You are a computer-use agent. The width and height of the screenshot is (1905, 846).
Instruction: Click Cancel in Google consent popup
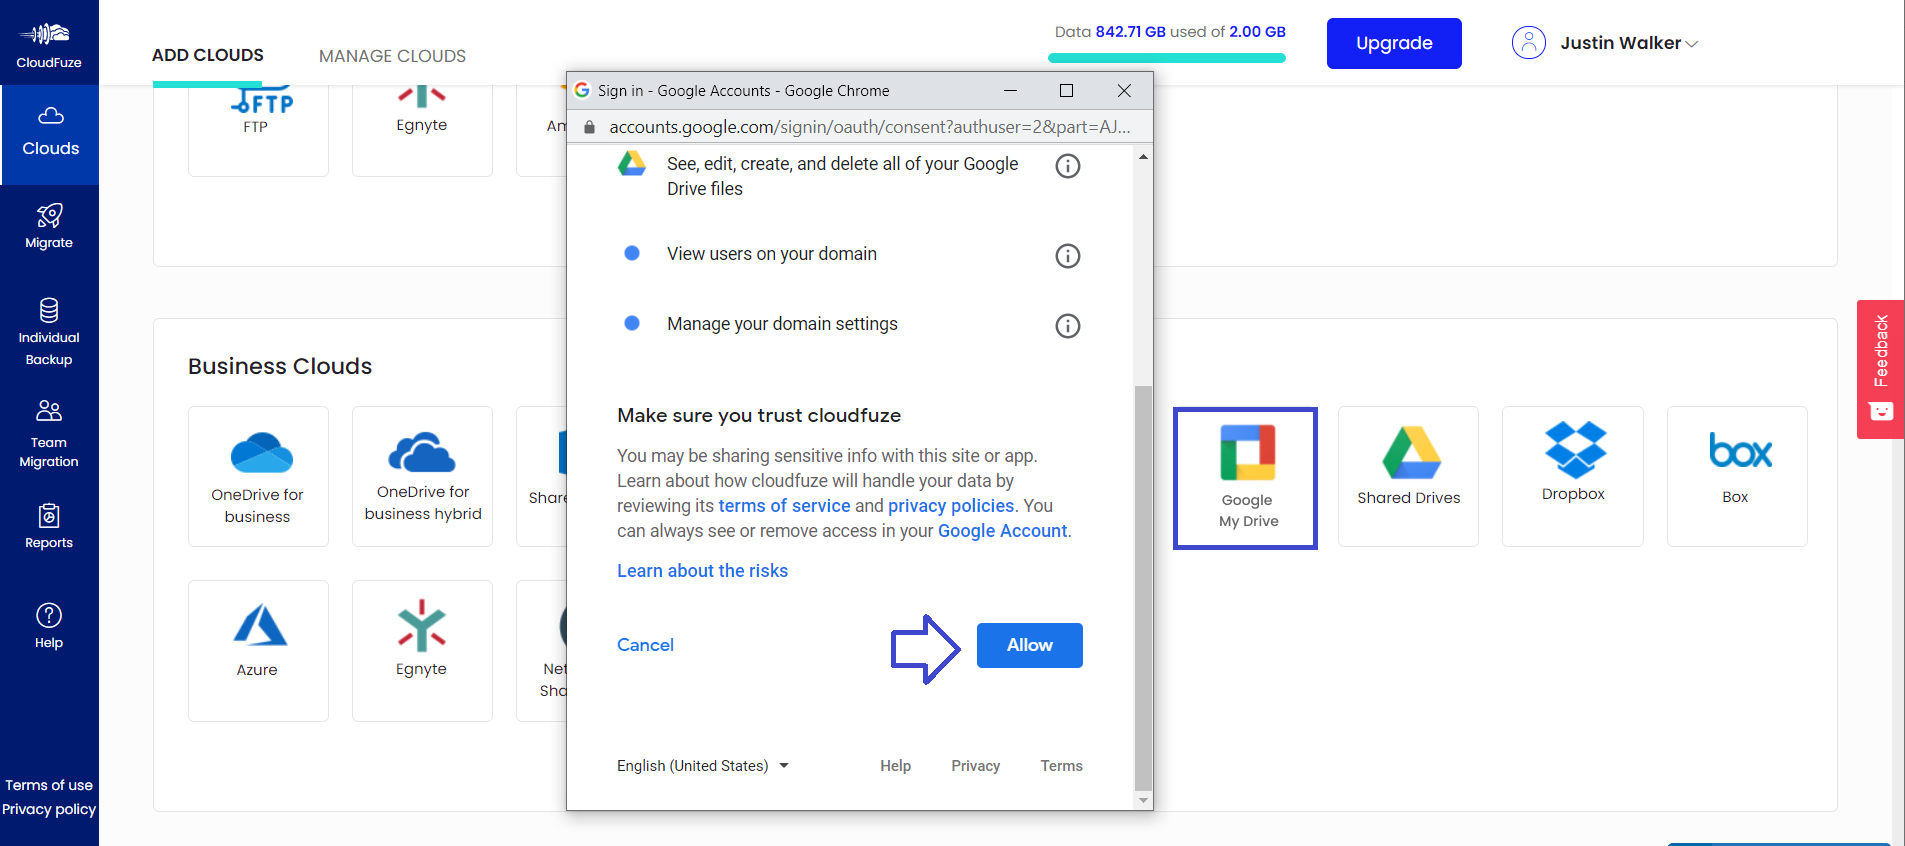pos(645,645)
